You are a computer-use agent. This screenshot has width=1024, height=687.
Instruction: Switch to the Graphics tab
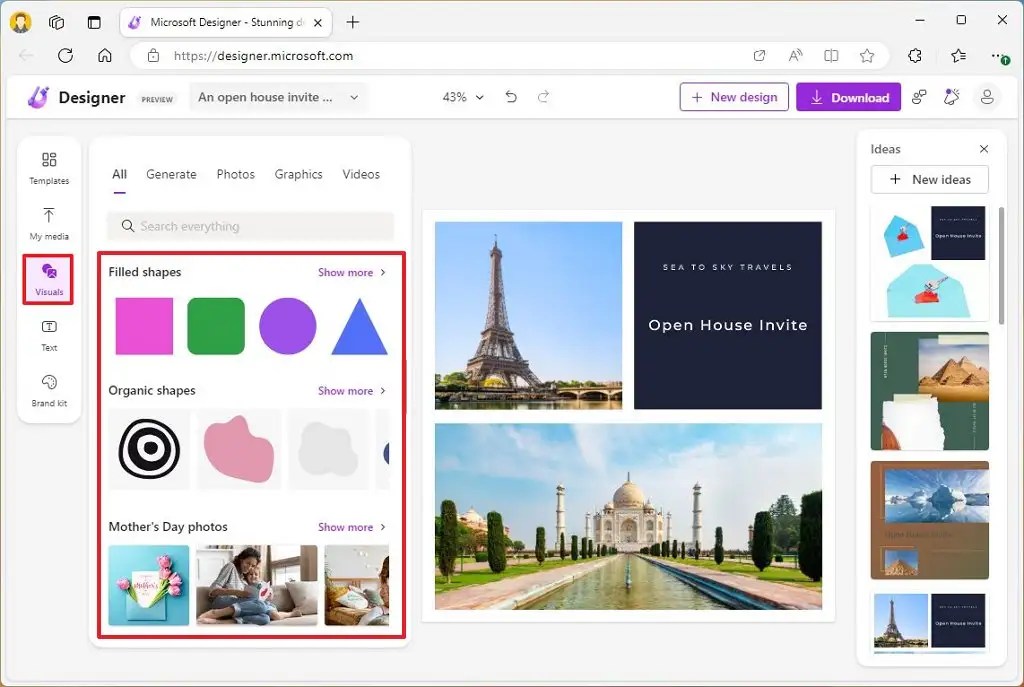(298, 174)
